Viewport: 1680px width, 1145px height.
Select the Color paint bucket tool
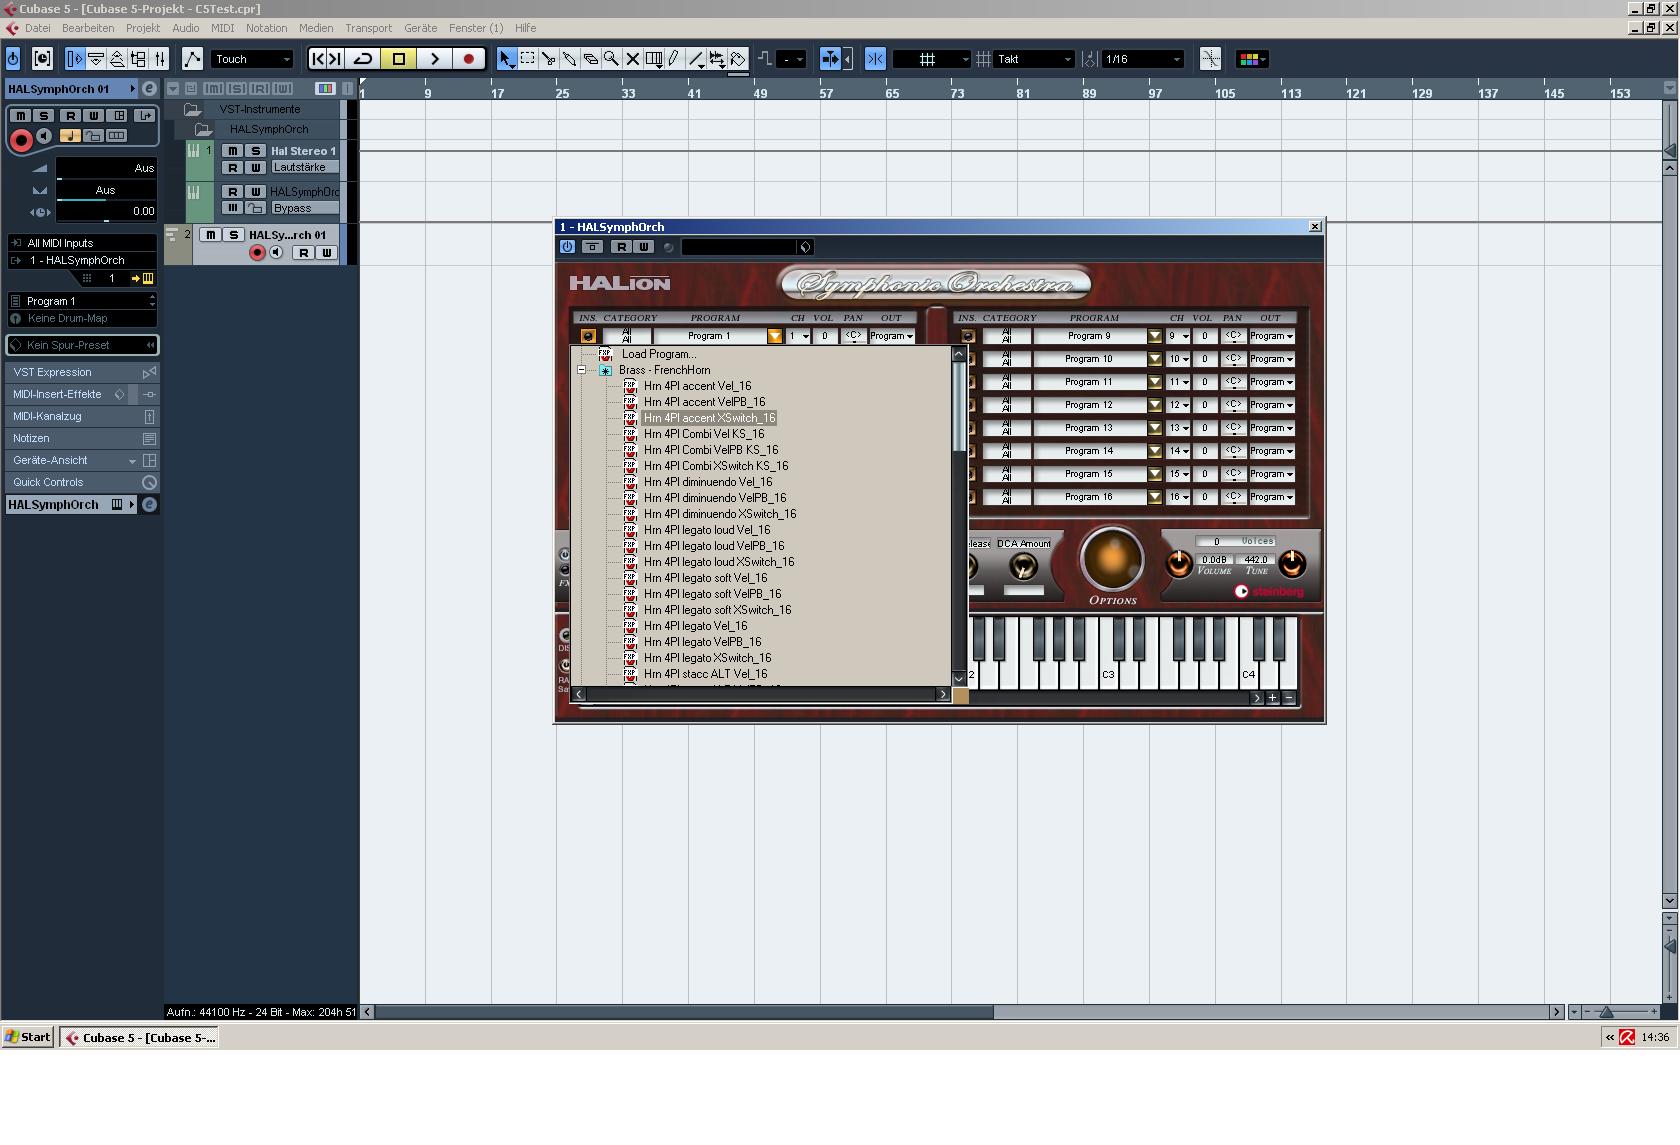(738, 59)
